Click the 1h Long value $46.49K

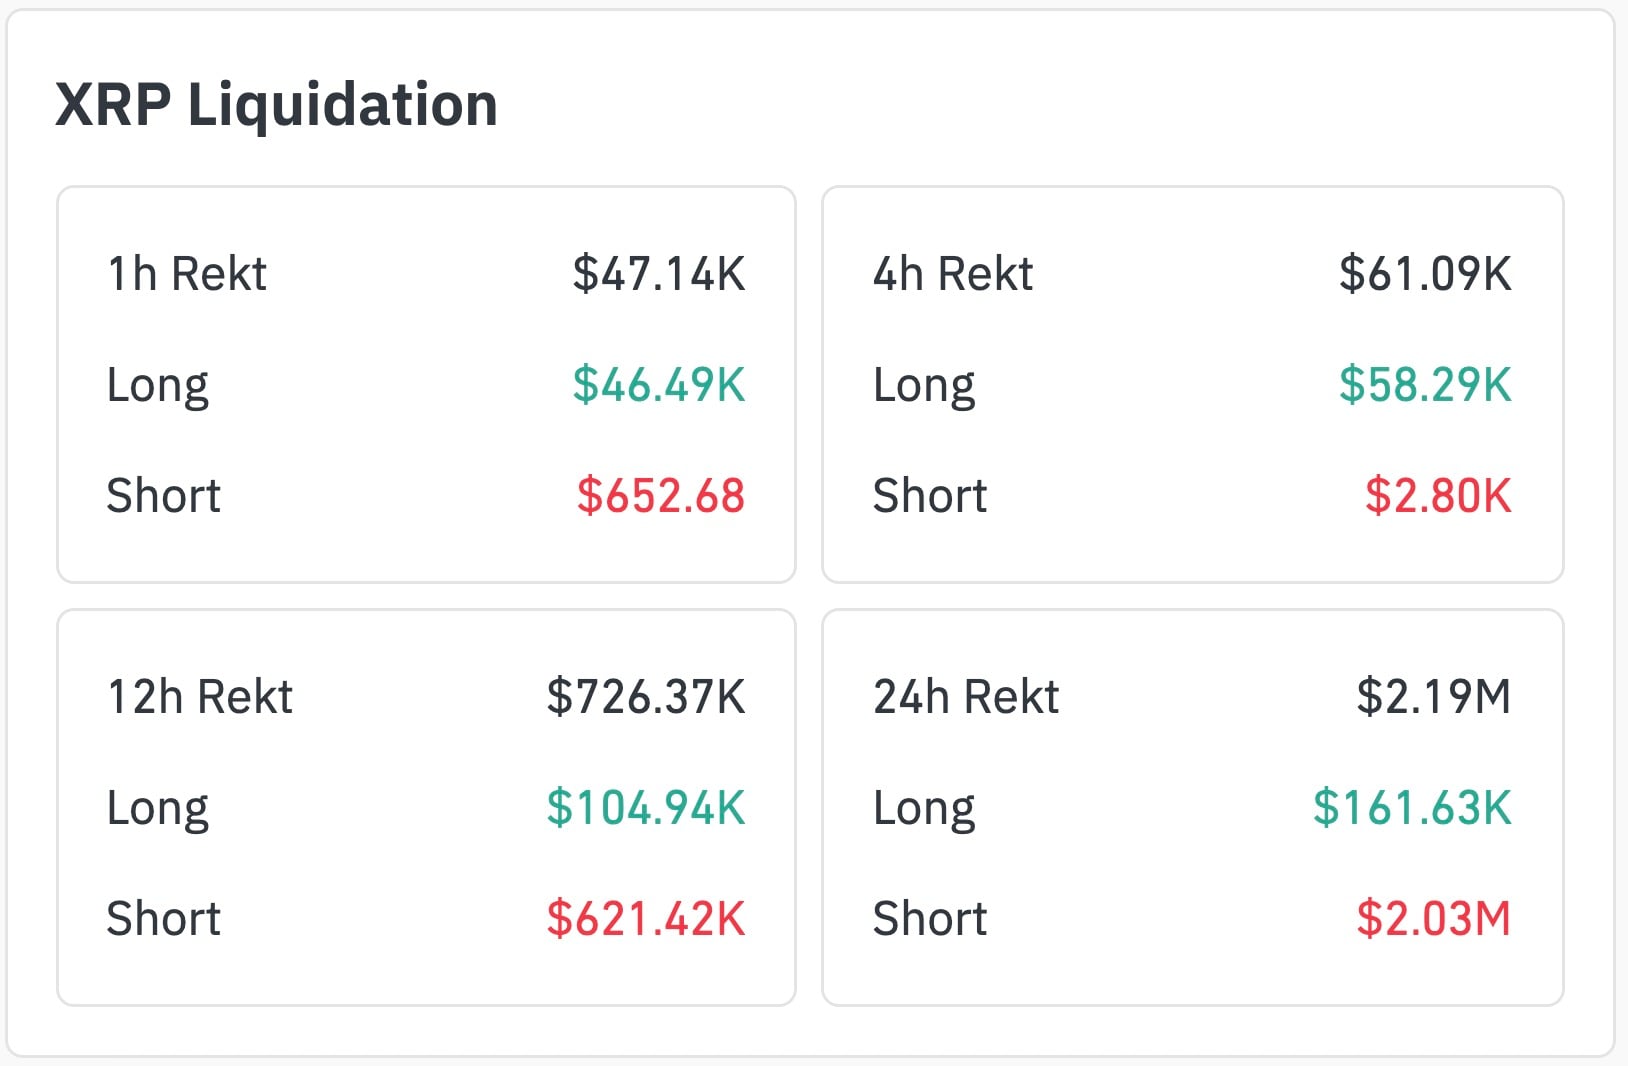[659, 385]
